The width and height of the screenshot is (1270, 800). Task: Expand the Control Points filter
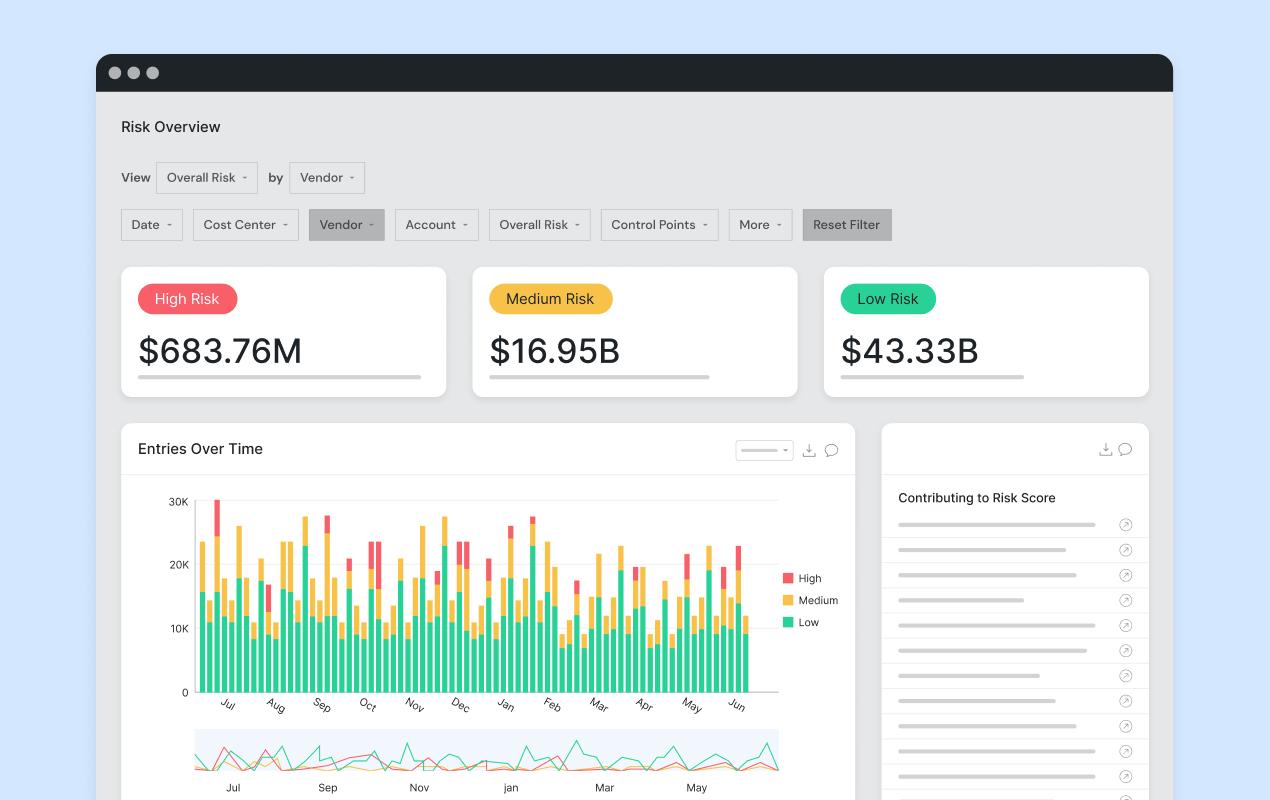659,225
